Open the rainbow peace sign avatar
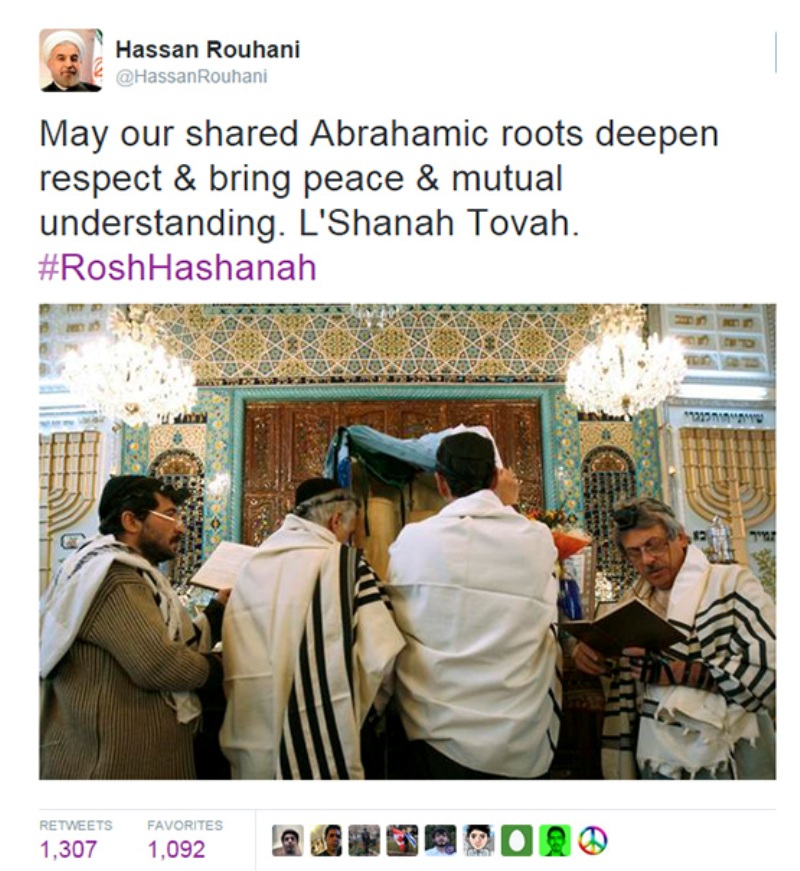800x871 pixels. point(593,840)
